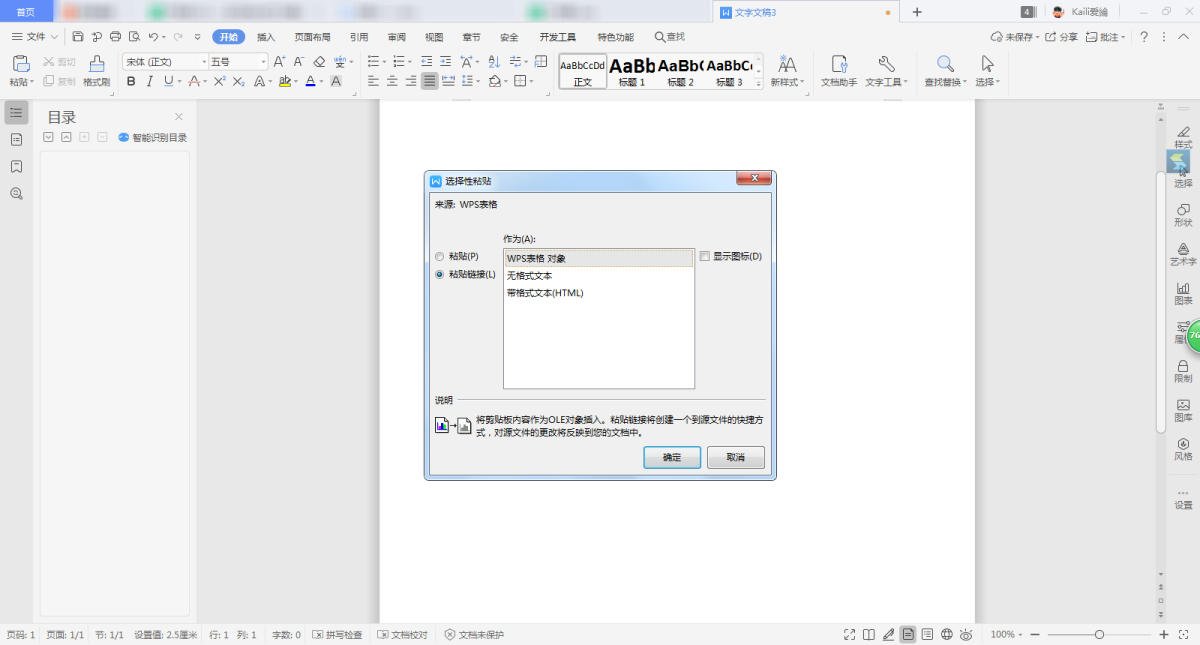Confirm the dialog with 确定 button

[x=672, y=457]
